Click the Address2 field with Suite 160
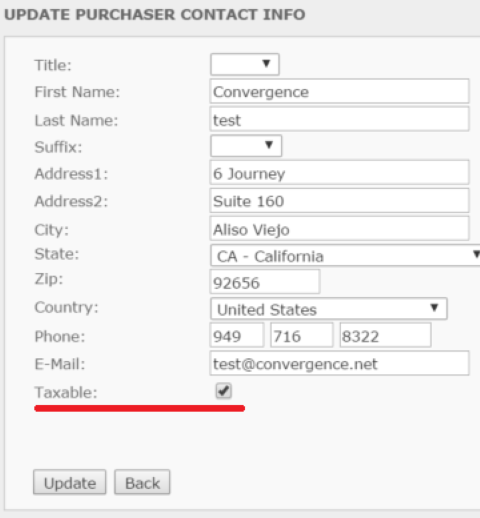The width and height of the screenshot is (480, 518). pos(339,201)
